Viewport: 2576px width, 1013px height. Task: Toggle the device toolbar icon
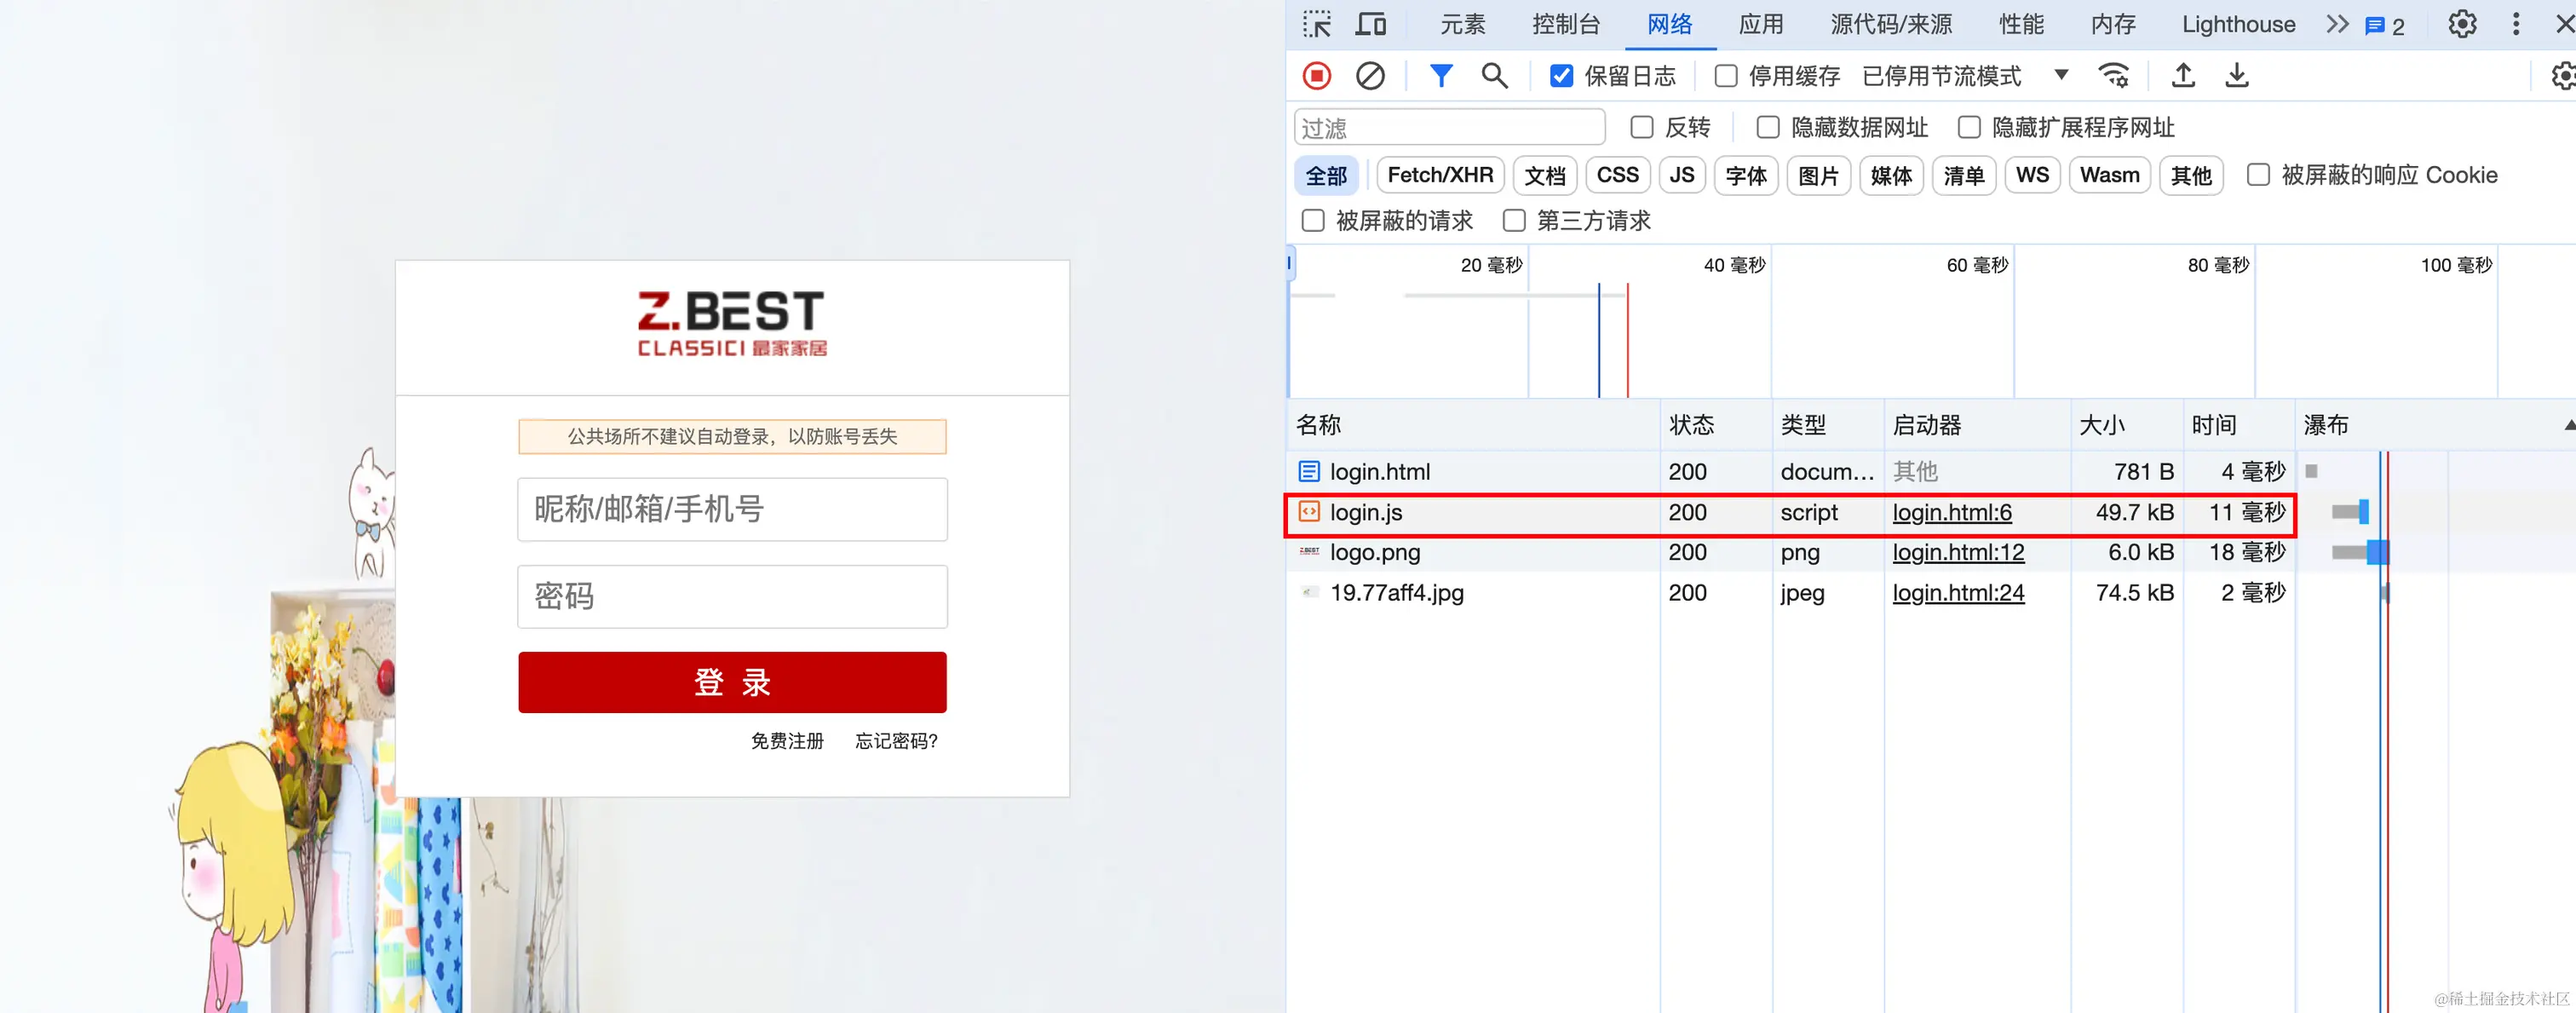tap(1370, 24)
